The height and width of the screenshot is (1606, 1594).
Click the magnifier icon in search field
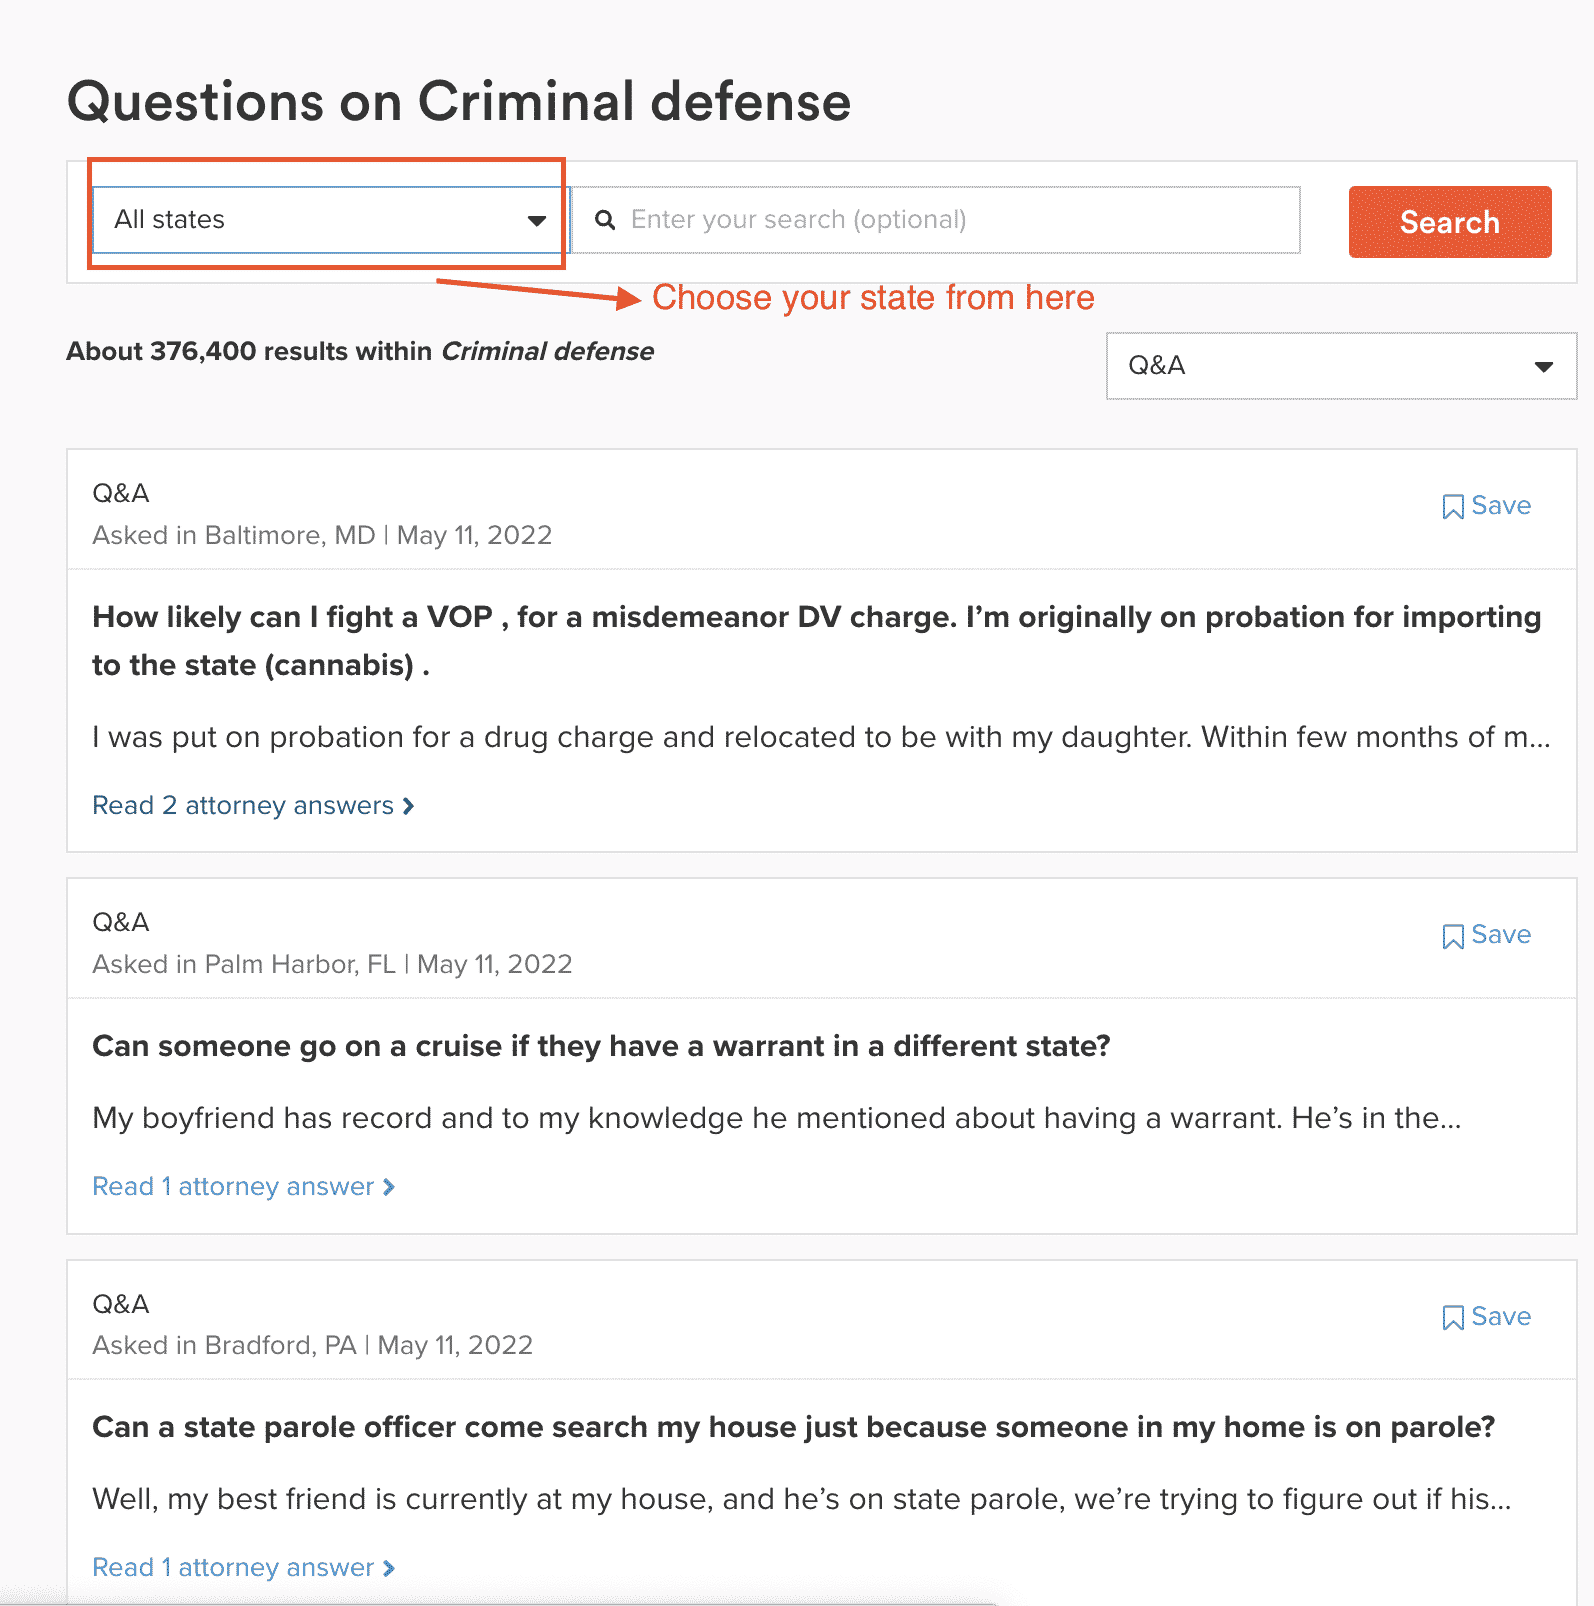(x=605, y=220)
